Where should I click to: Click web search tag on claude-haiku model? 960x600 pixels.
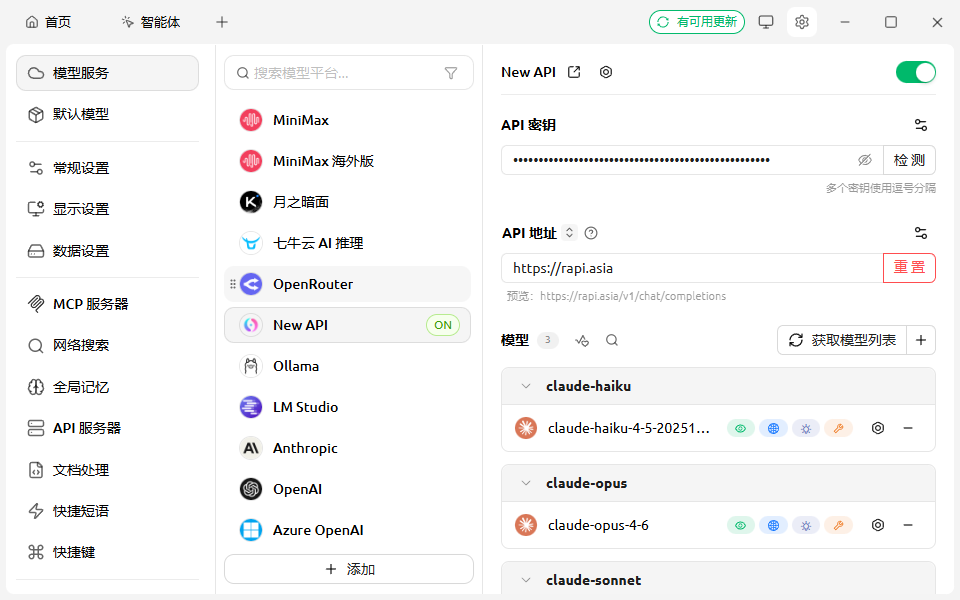773,429
